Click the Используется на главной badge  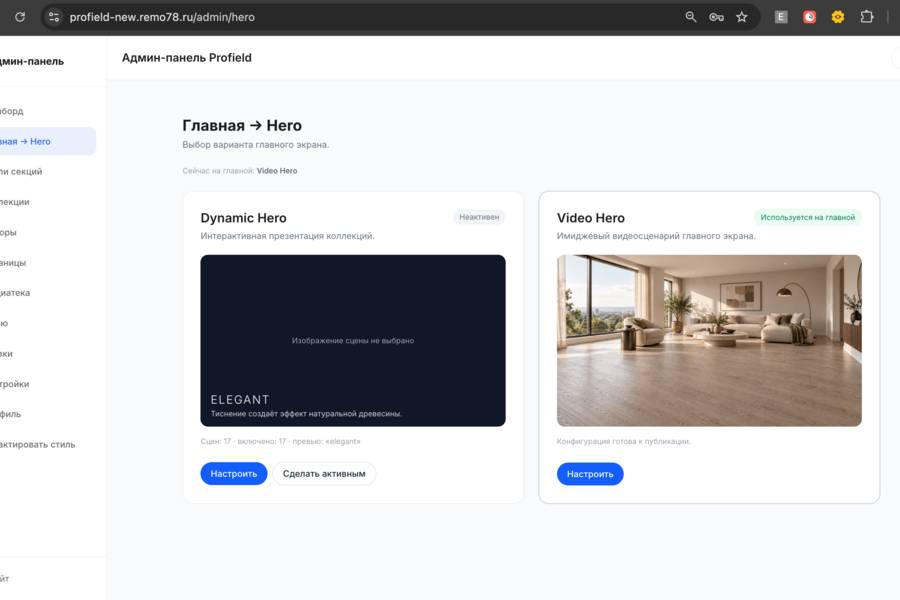pyautogui.click(x=808, y=217)
